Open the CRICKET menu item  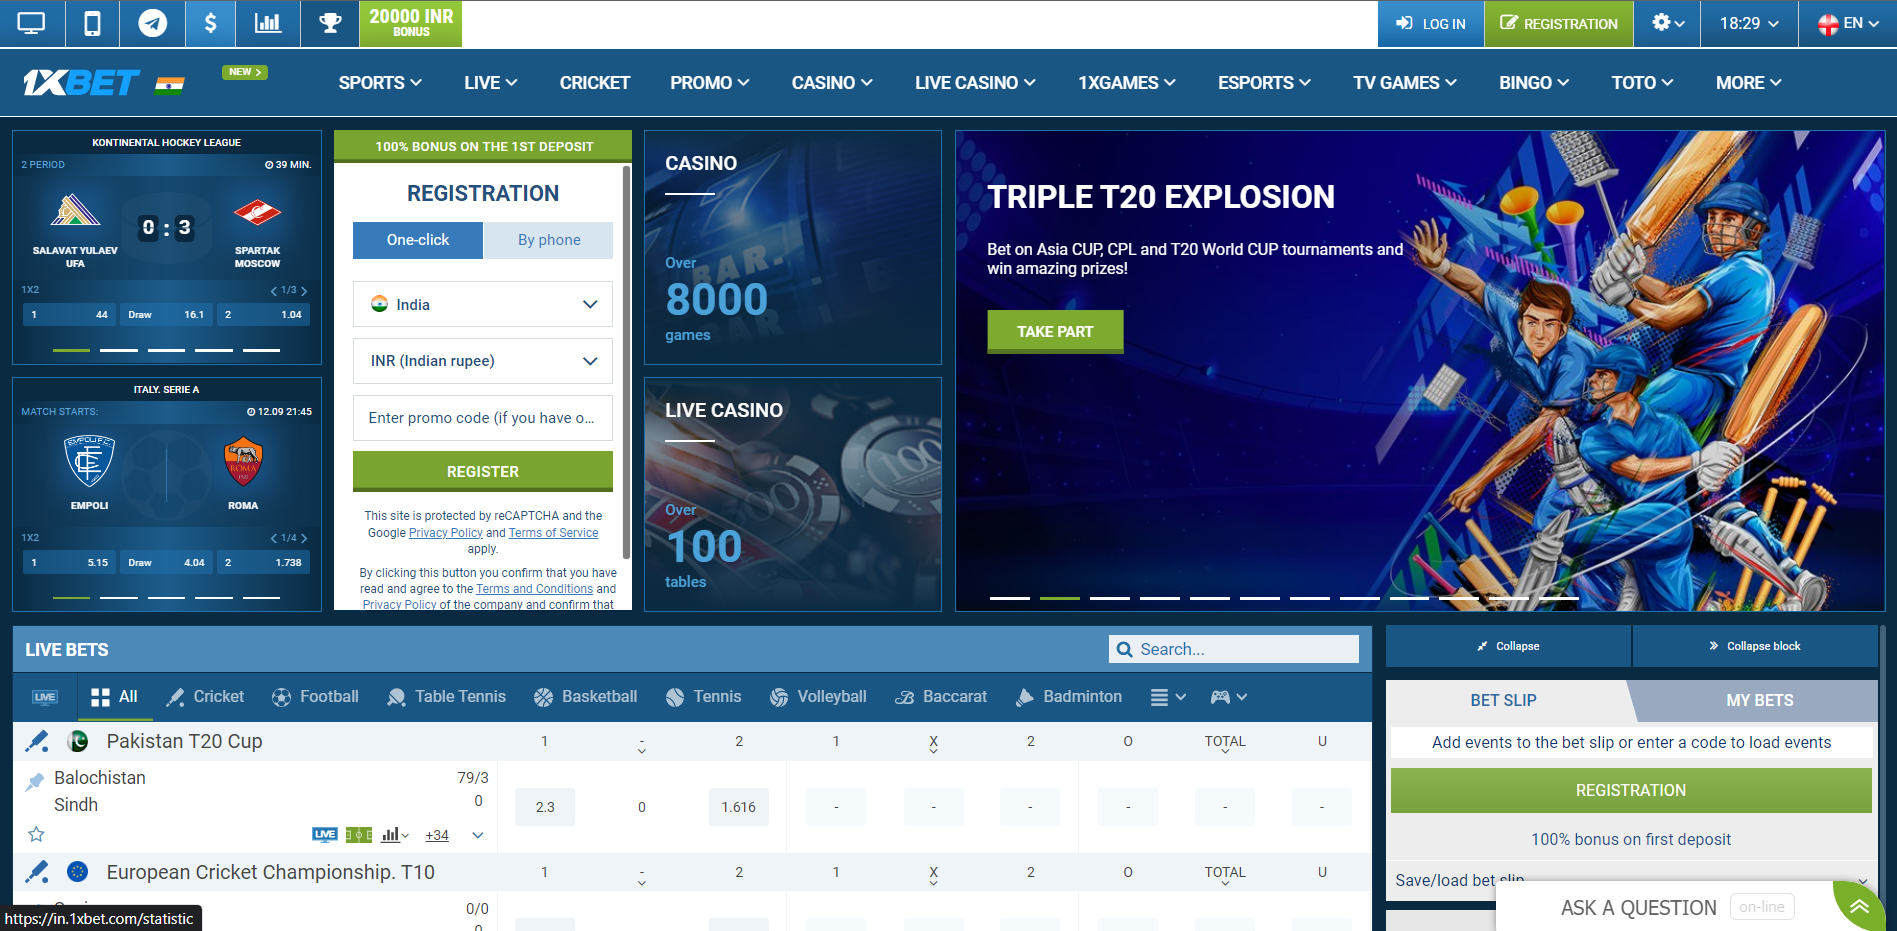click(x=594, y=83)
